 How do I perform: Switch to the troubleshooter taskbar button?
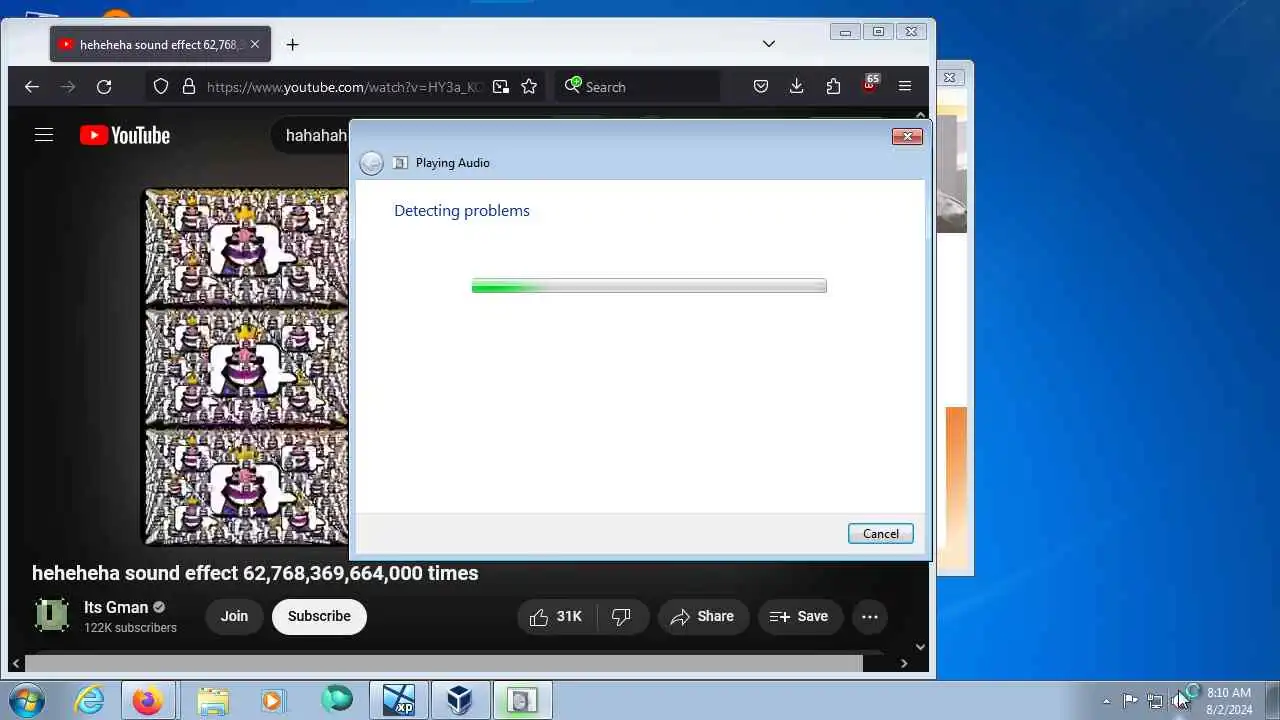521,700
